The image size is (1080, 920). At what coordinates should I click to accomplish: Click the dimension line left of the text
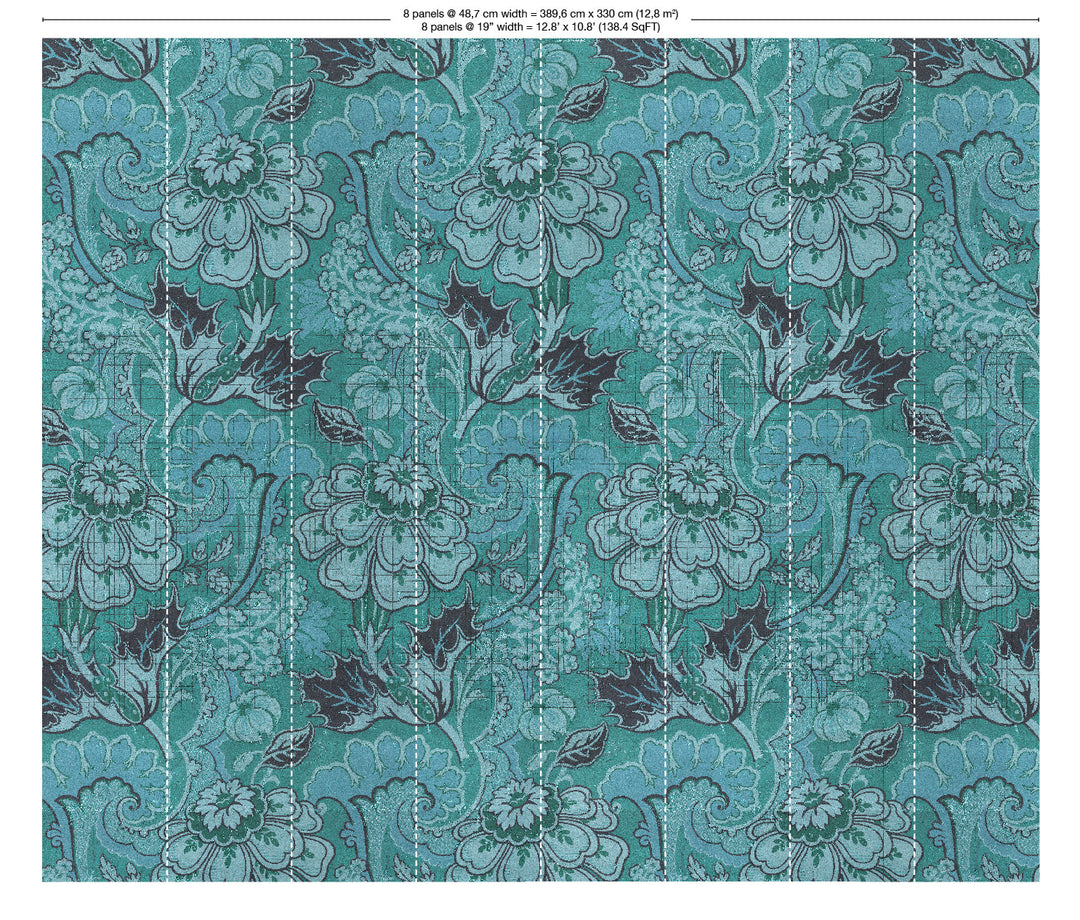click(200, 19)
